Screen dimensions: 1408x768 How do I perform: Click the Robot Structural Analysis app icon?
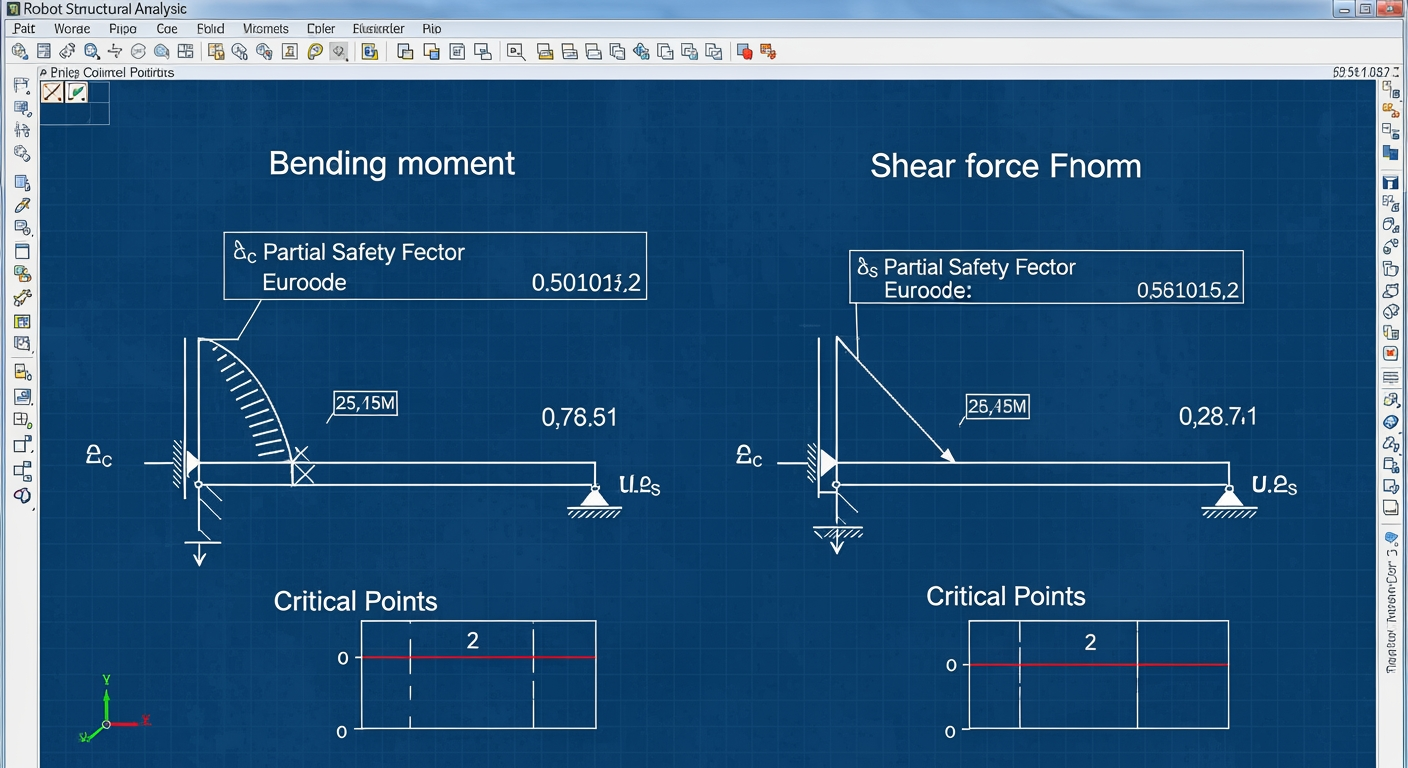click(12, 8)
